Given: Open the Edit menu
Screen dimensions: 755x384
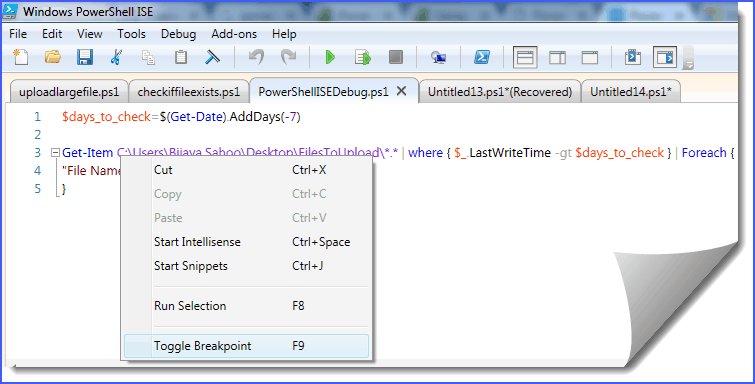Looking at the screenshot, I should tap(52, 34).
